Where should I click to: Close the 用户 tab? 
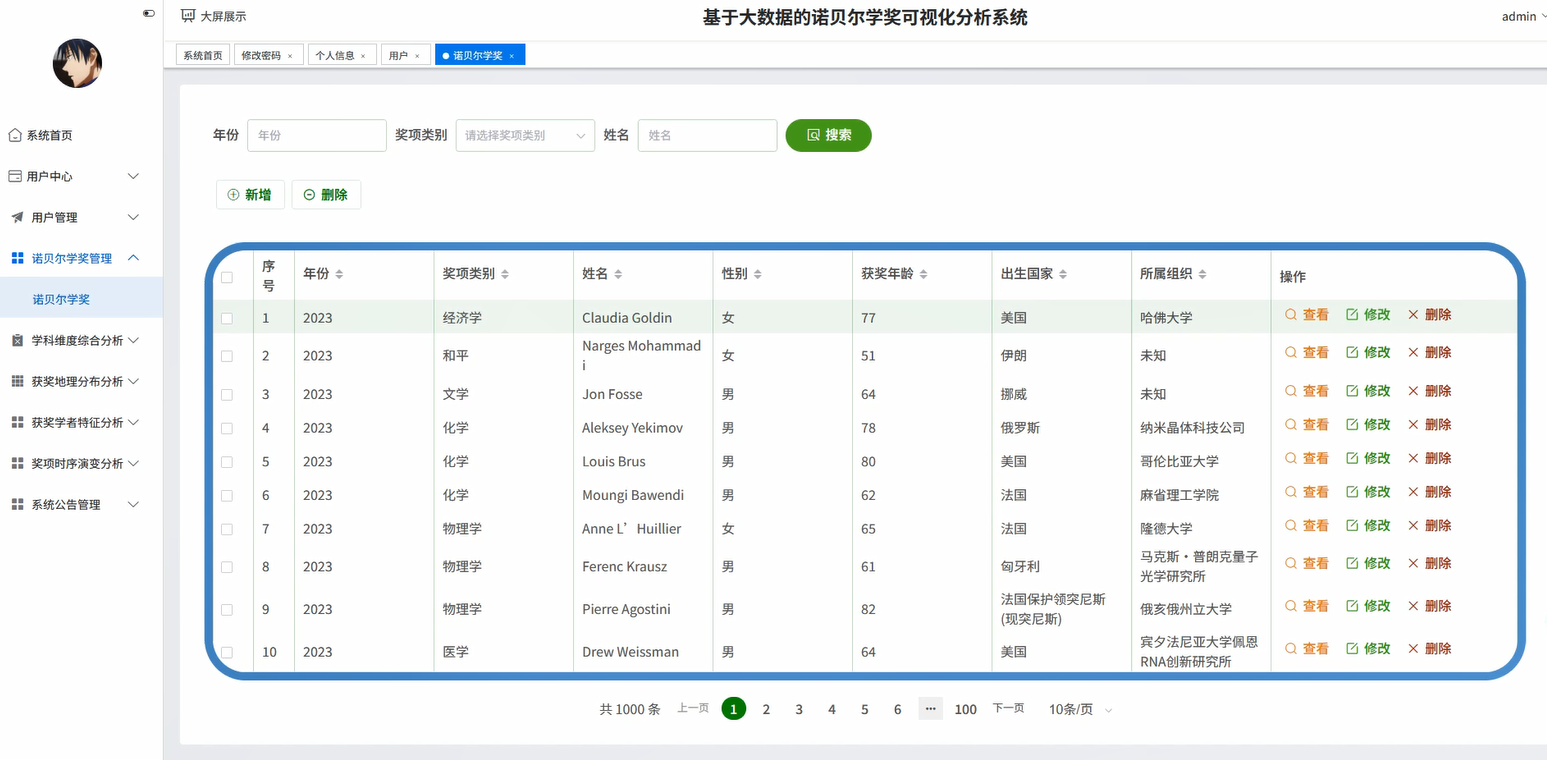(x=417, y=56)
